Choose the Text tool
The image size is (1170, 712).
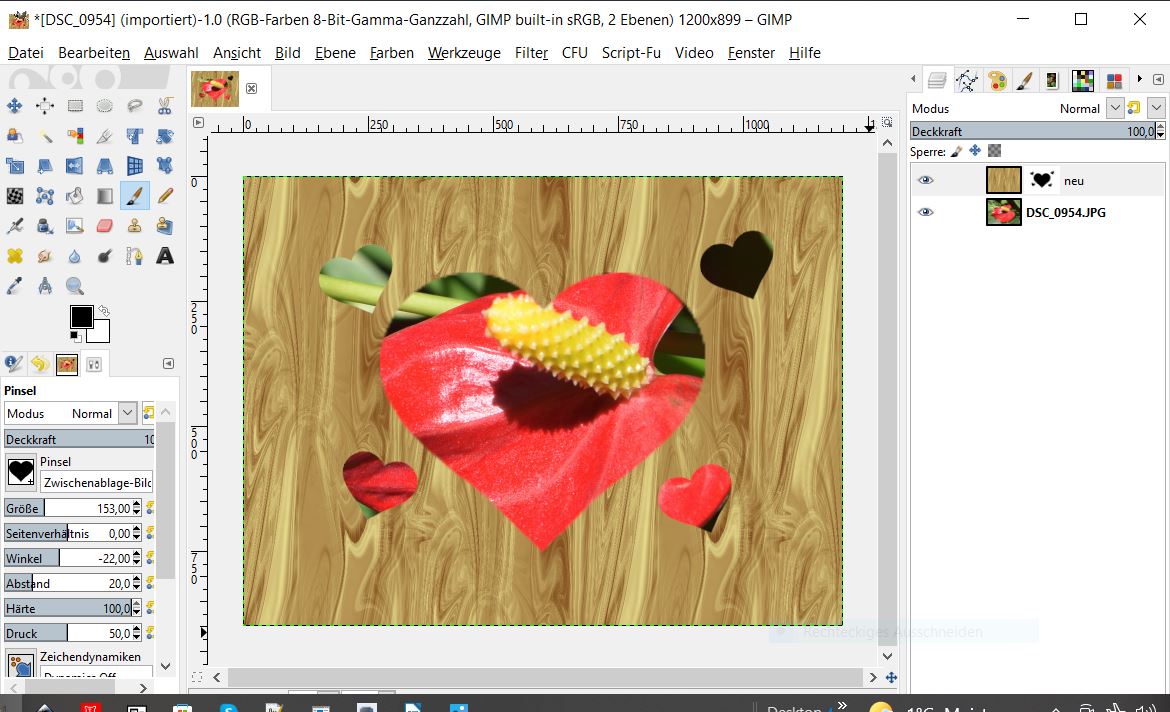pos(165,256)
